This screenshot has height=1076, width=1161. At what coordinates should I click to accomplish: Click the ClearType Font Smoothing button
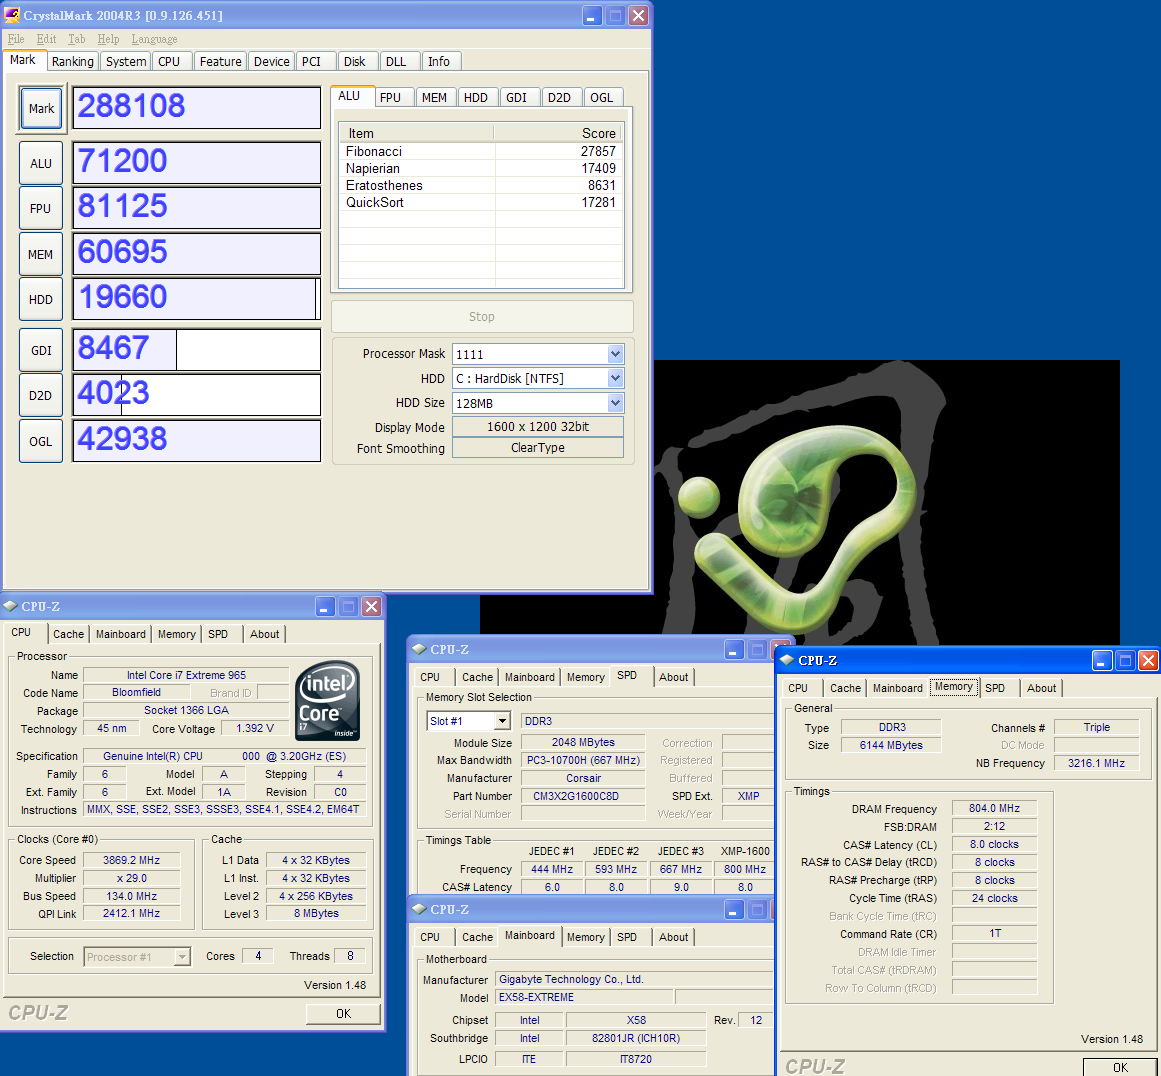coord(538,448)
